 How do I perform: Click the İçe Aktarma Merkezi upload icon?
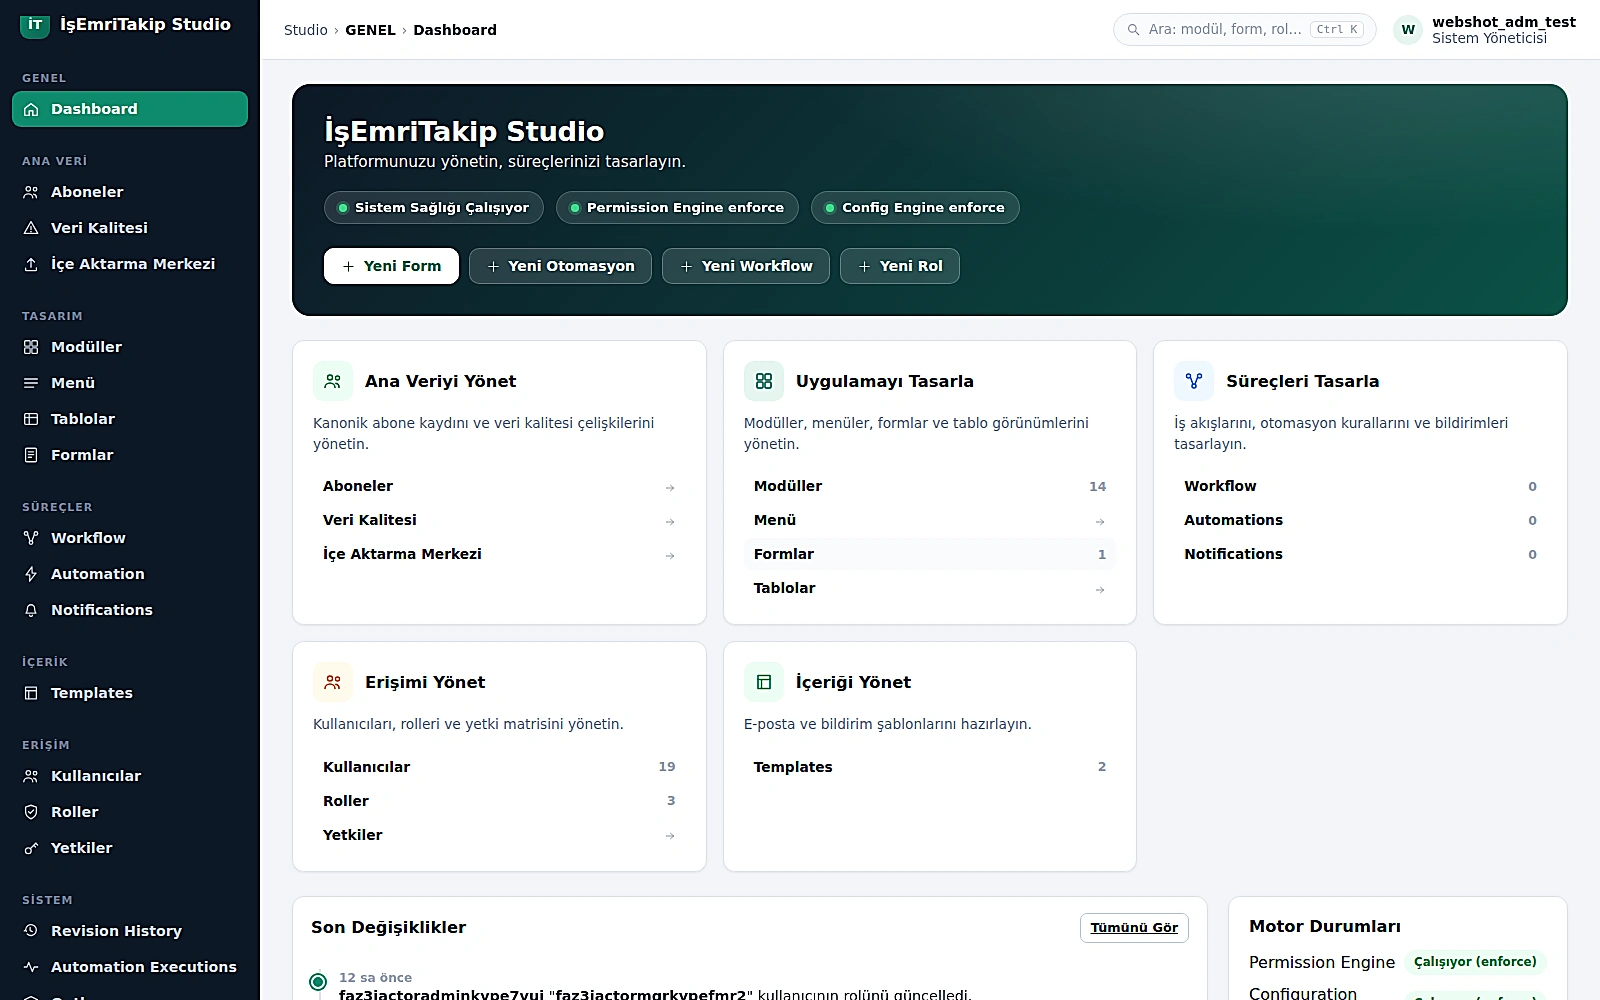(x=31, y=264)
